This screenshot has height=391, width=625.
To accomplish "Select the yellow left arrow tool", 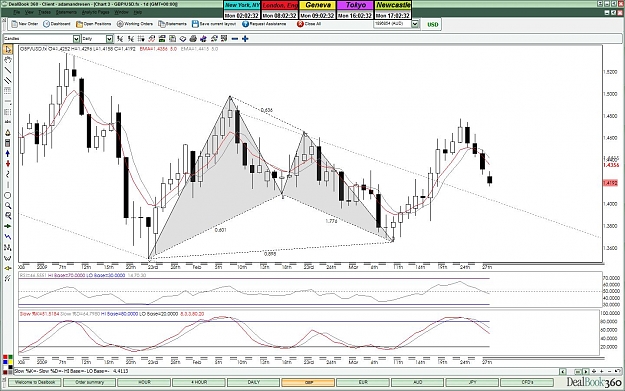I will (8, 268).
